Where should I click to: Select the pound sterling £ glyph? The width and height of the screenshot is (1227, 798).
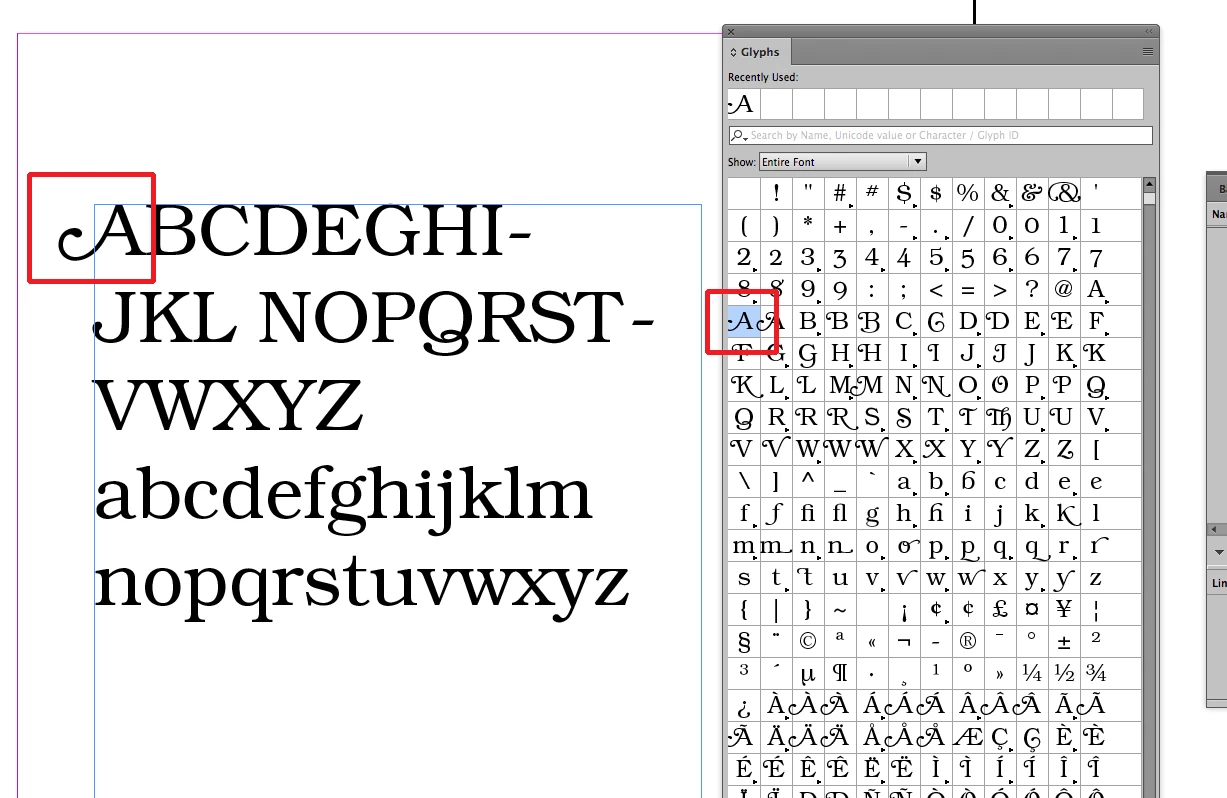[999, 610]
